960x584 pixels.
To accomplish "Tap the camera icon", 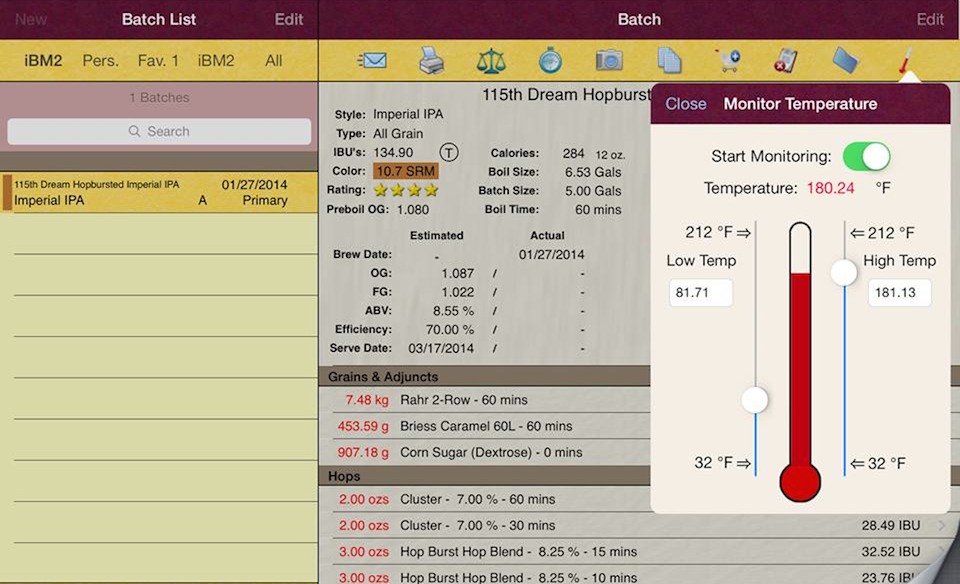I will tap(609, 61).
